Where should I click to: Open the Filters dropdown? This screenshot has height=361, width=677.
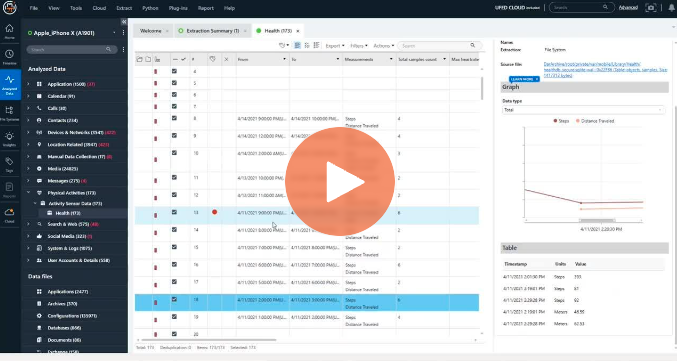point(359,45)
